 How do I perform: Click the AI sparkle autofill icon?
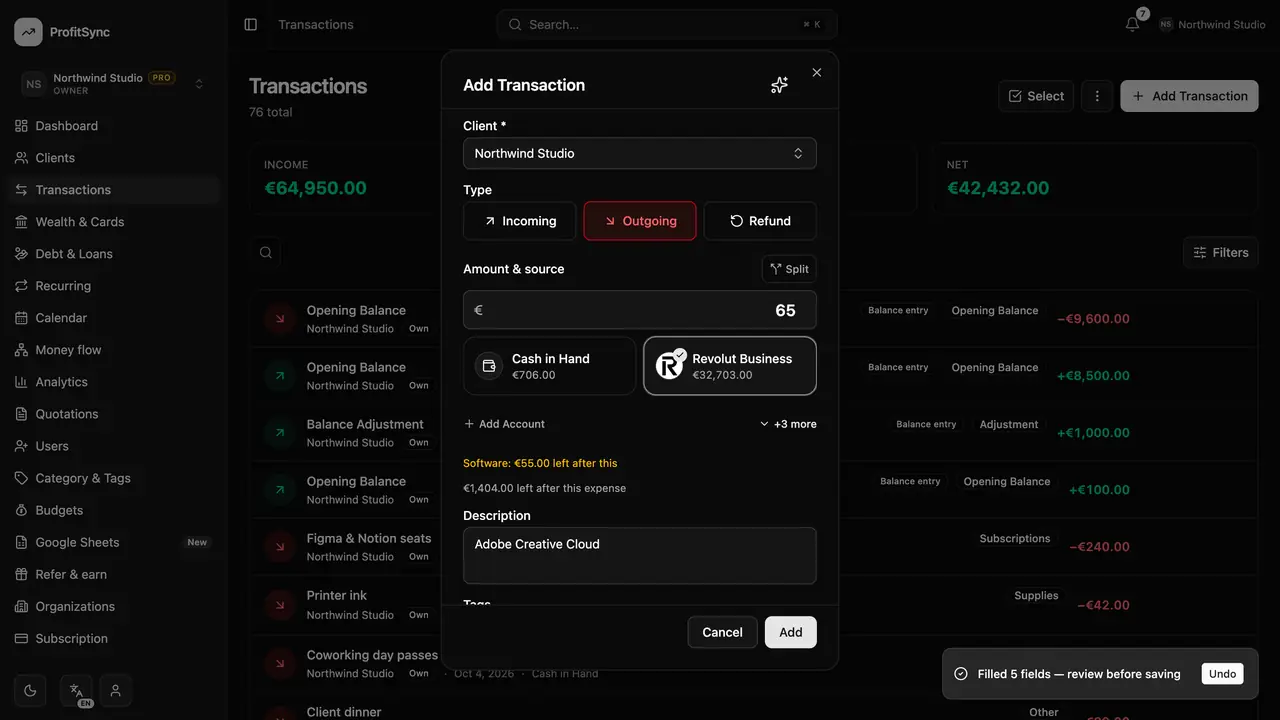[779, 85]
